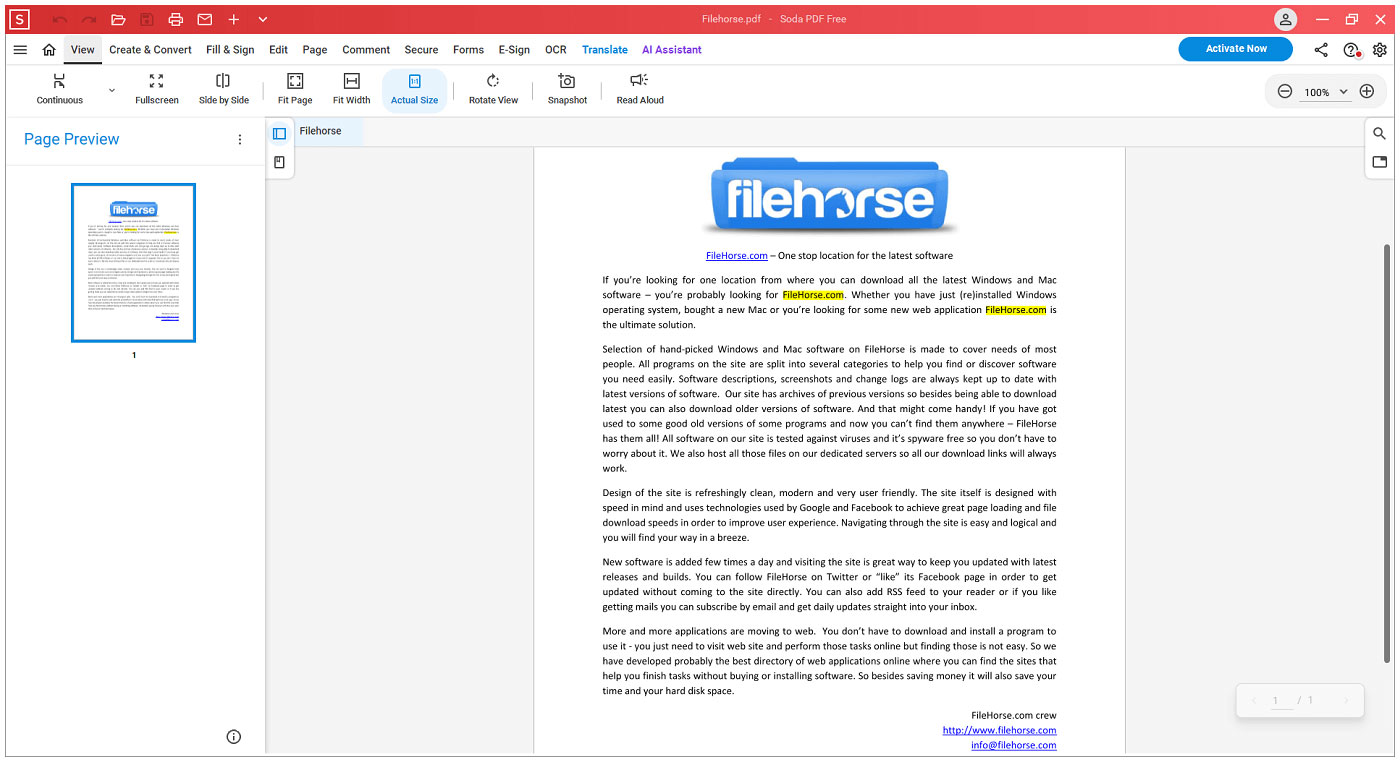
Task: Go to the Home screen icon
Action: (49, 49)
